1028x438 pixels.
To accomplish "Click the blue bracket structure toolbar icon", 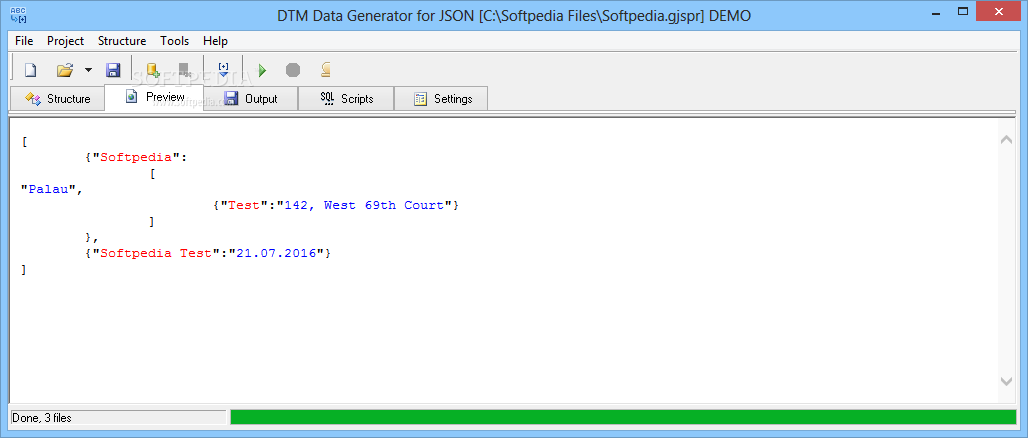I will (223, 70).
